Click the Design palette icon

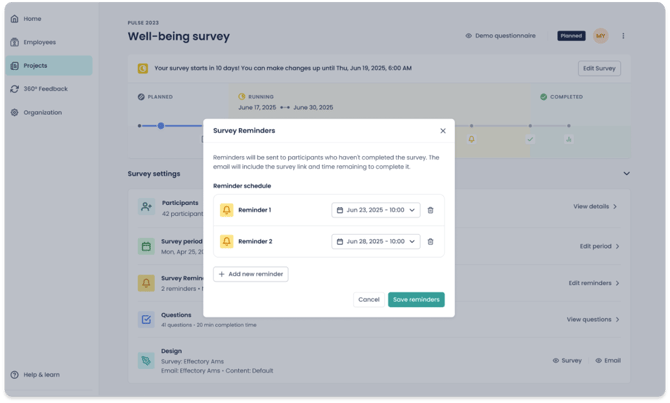pyautogui.click(x=146, y=361)
